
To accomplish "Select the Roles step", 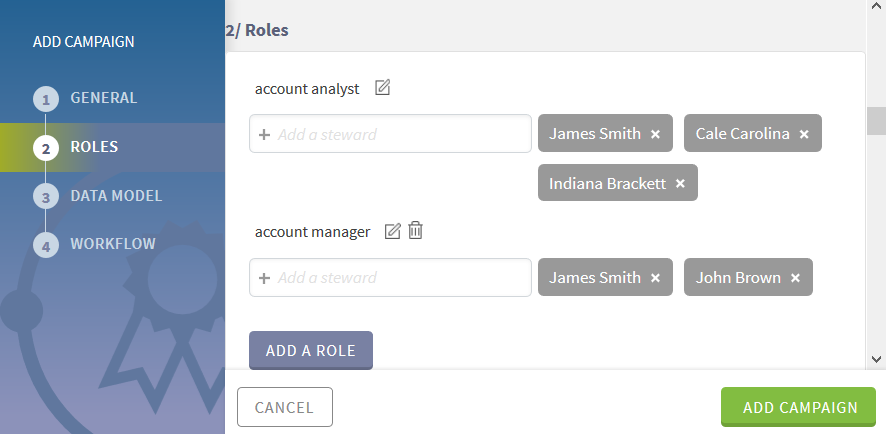I will click(x=94, y=147).
